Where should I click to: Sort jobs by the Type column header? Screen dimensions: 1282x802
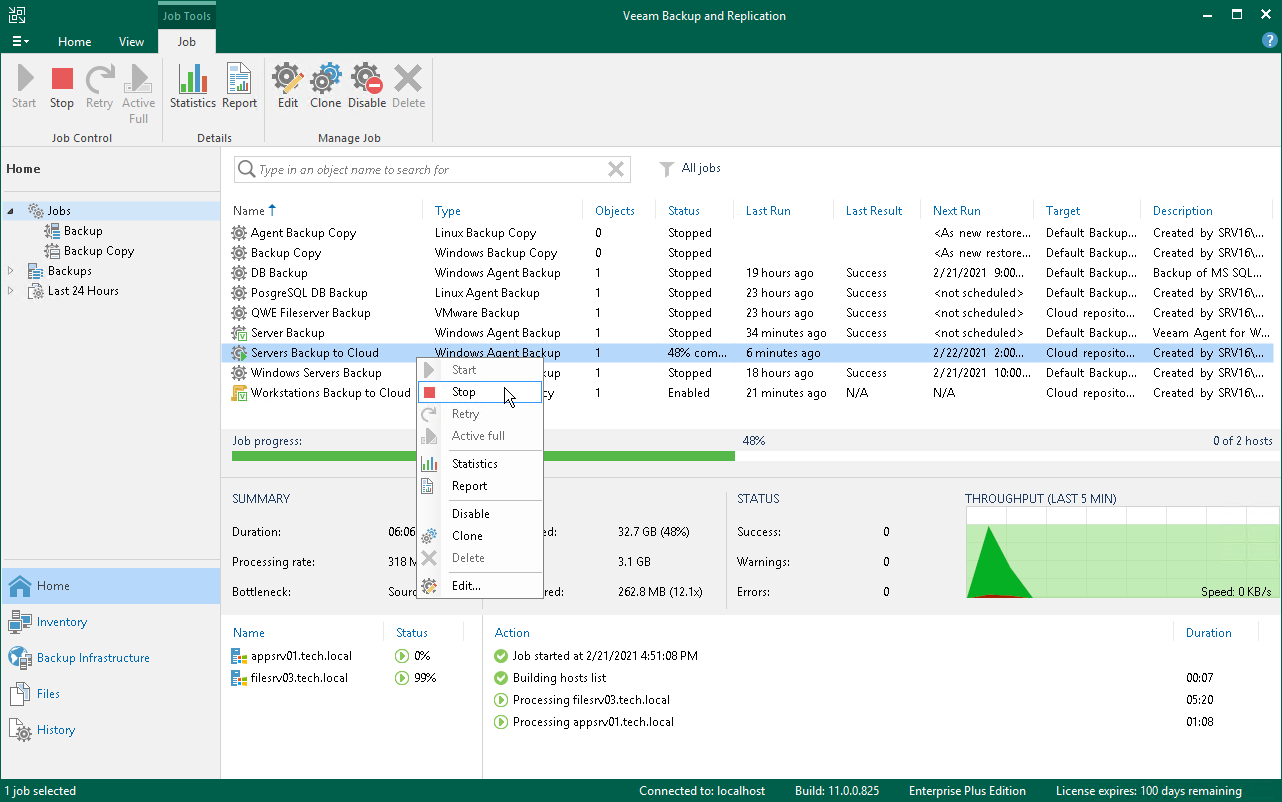(448, 211)
